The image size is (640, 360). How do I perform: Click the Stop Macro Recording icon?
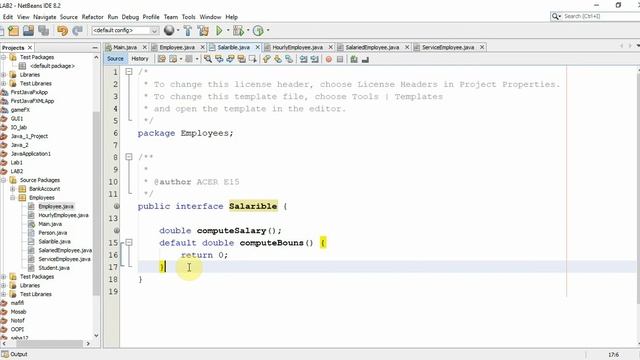tap(340, 59)
